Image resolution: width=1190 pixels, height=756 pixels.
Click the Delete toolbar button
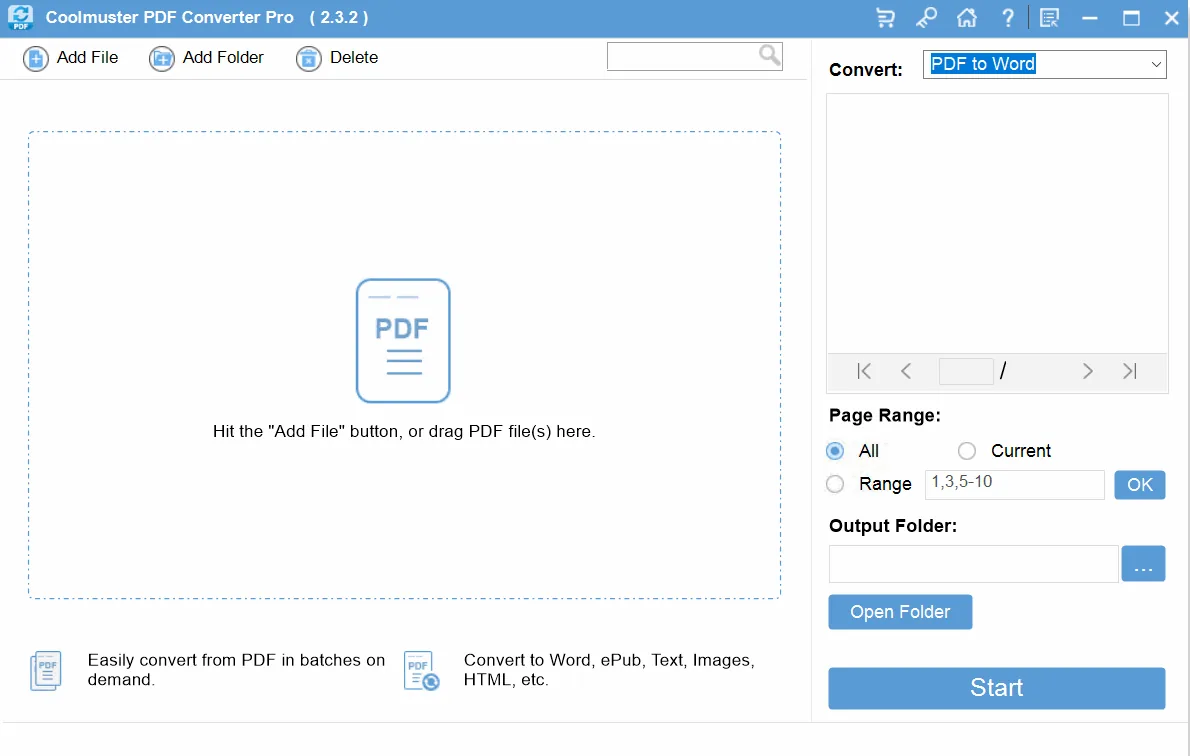(337, 58)
